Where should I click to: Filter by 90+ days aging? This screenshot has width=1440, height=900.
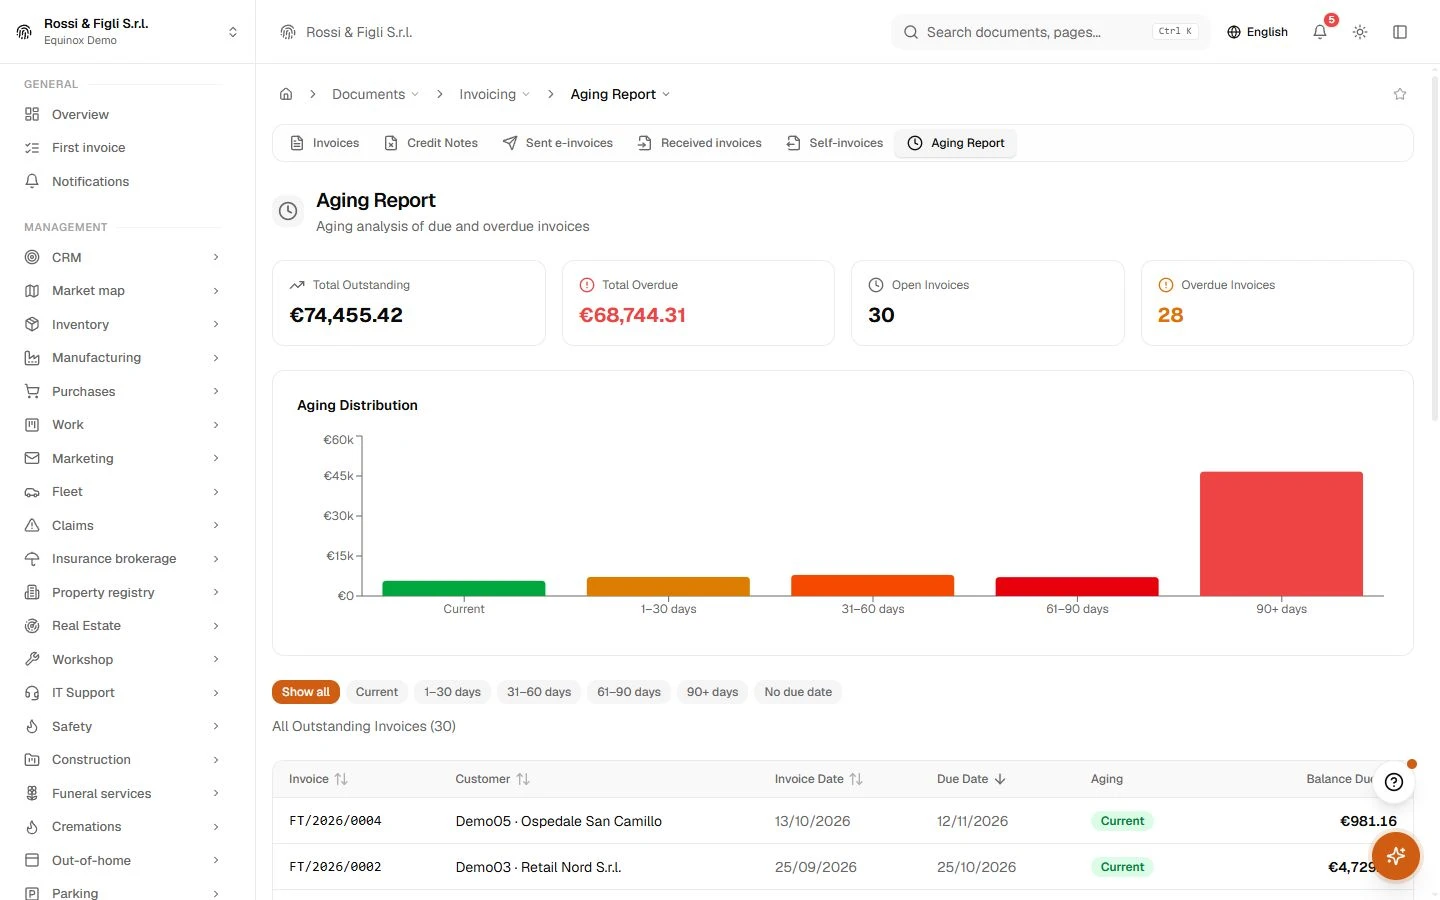712,692
